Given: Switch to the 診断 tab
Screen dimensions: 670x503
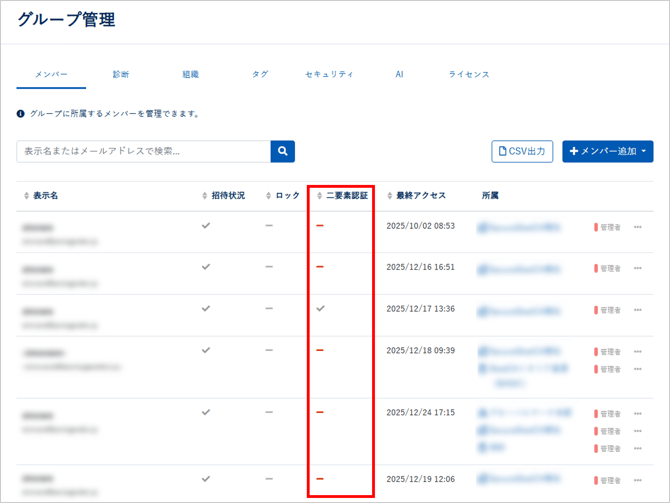Looking at the screenshot, I should click(x=121, y=74).
